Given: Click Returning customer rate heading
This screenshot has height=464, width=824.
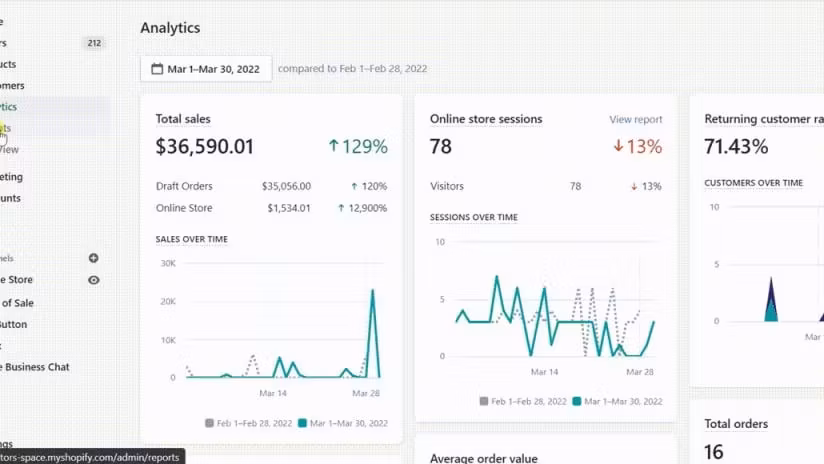Looking at the screenshot, I should point(764,119).
